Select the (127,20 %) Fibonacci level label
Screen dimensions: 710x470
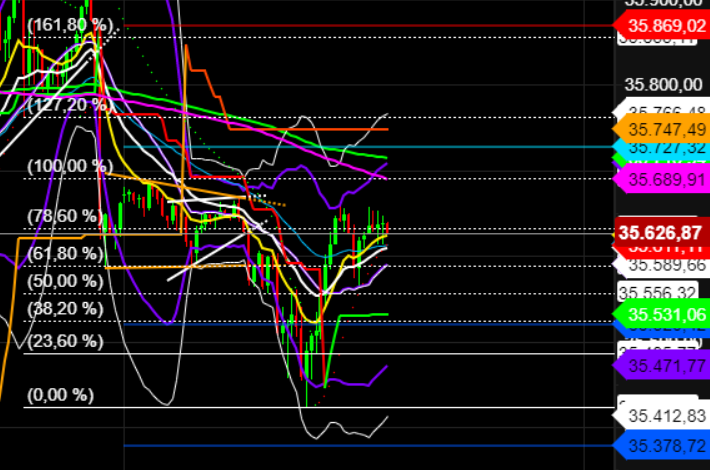[x=70, y=105]
